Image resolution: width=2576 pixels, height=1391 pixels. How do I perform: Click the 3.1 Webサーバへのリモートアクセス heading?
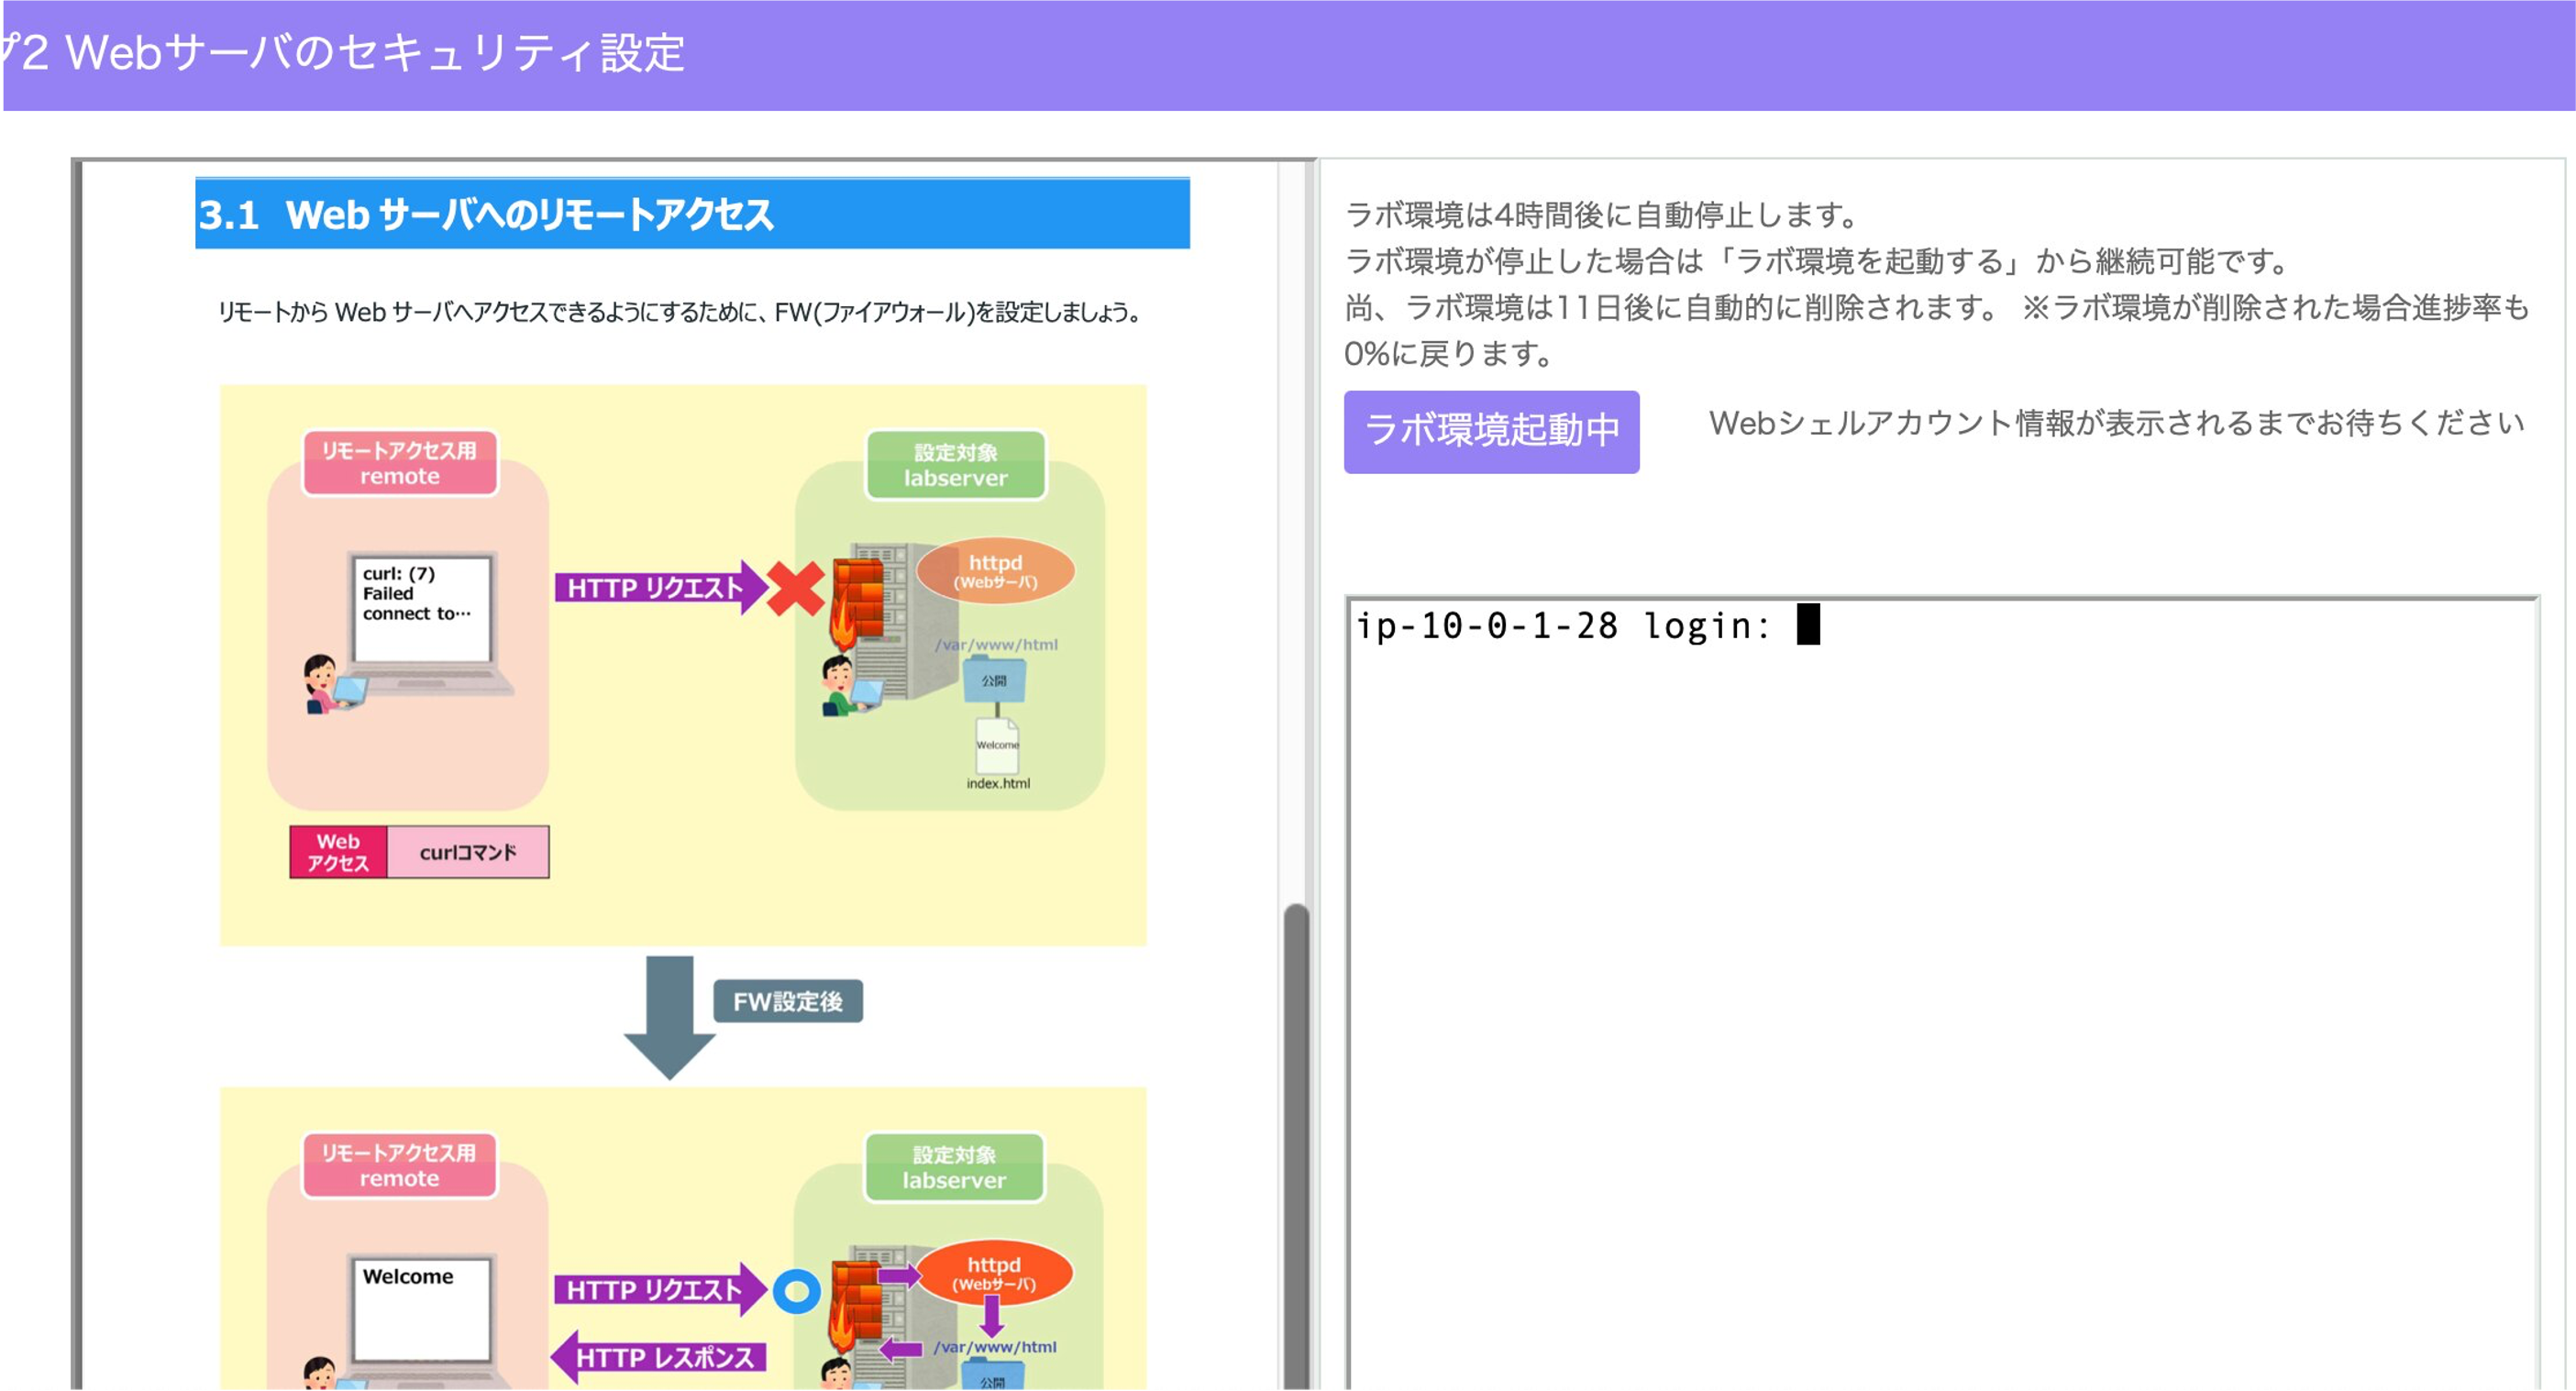[x=691, y=214]
